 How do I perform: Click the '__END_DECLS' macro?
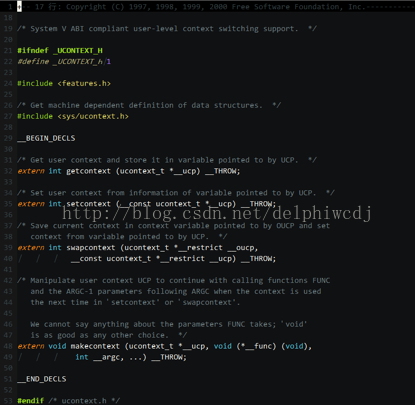coord(42,379)
